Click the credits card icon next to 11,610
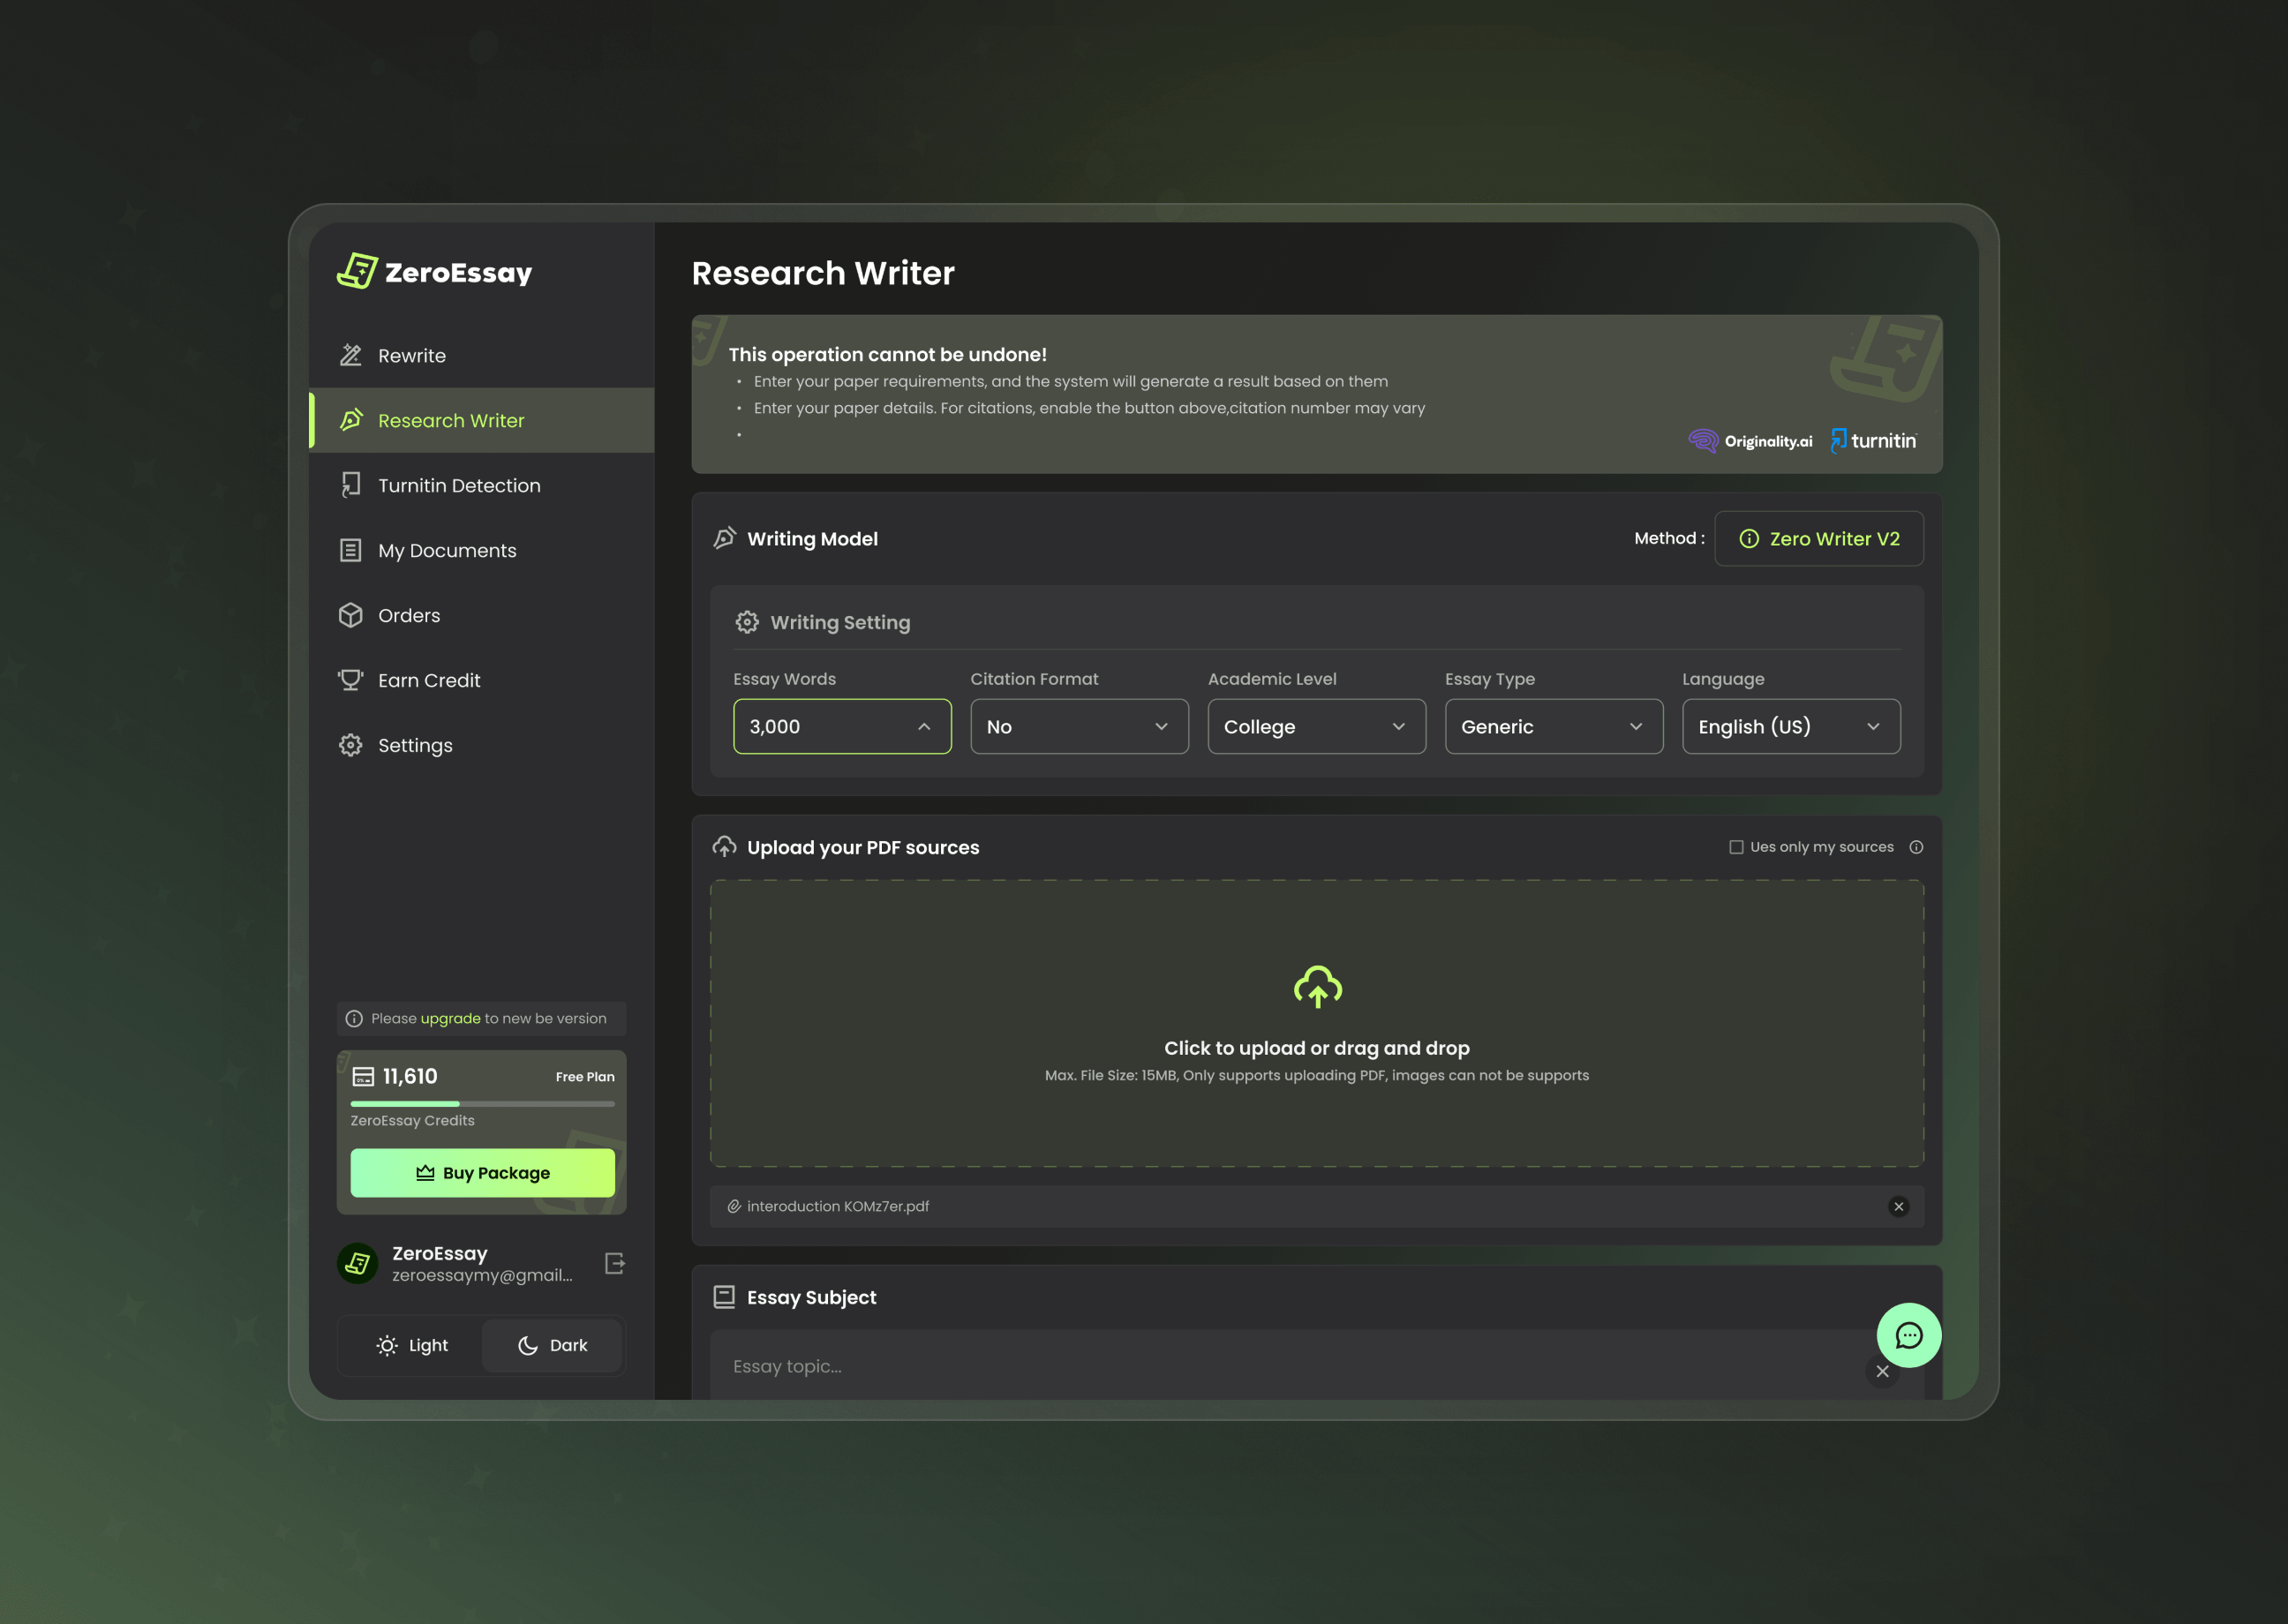Image resolution: width=2288 pixels, height=1624 pixels. click(x=363, y=1076)
